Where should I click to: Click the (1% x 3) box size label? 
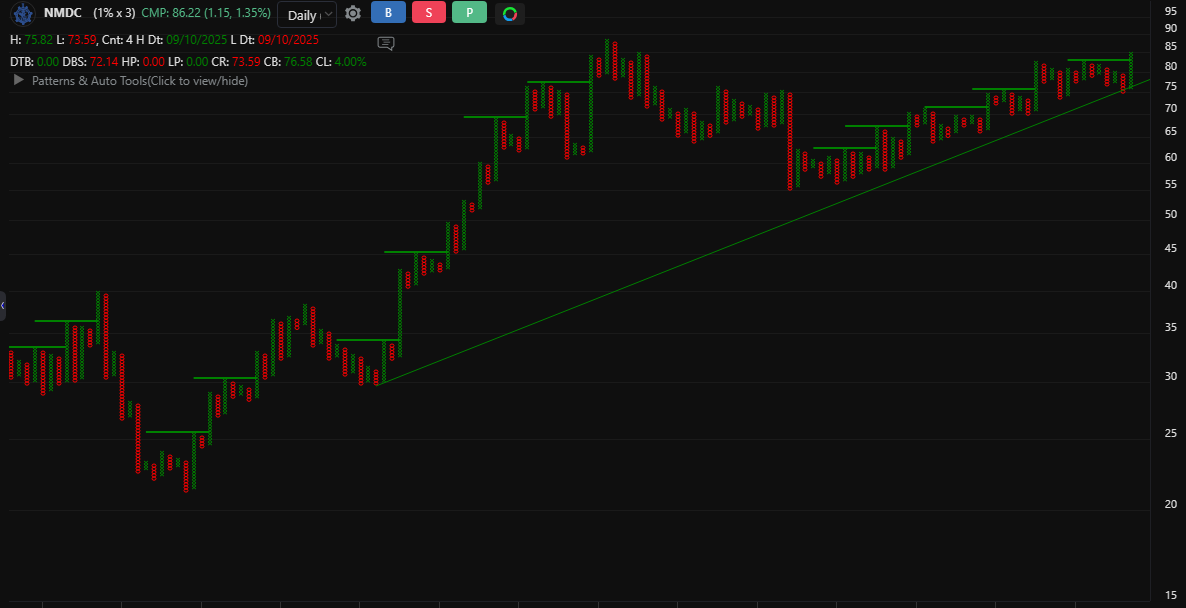114,13
